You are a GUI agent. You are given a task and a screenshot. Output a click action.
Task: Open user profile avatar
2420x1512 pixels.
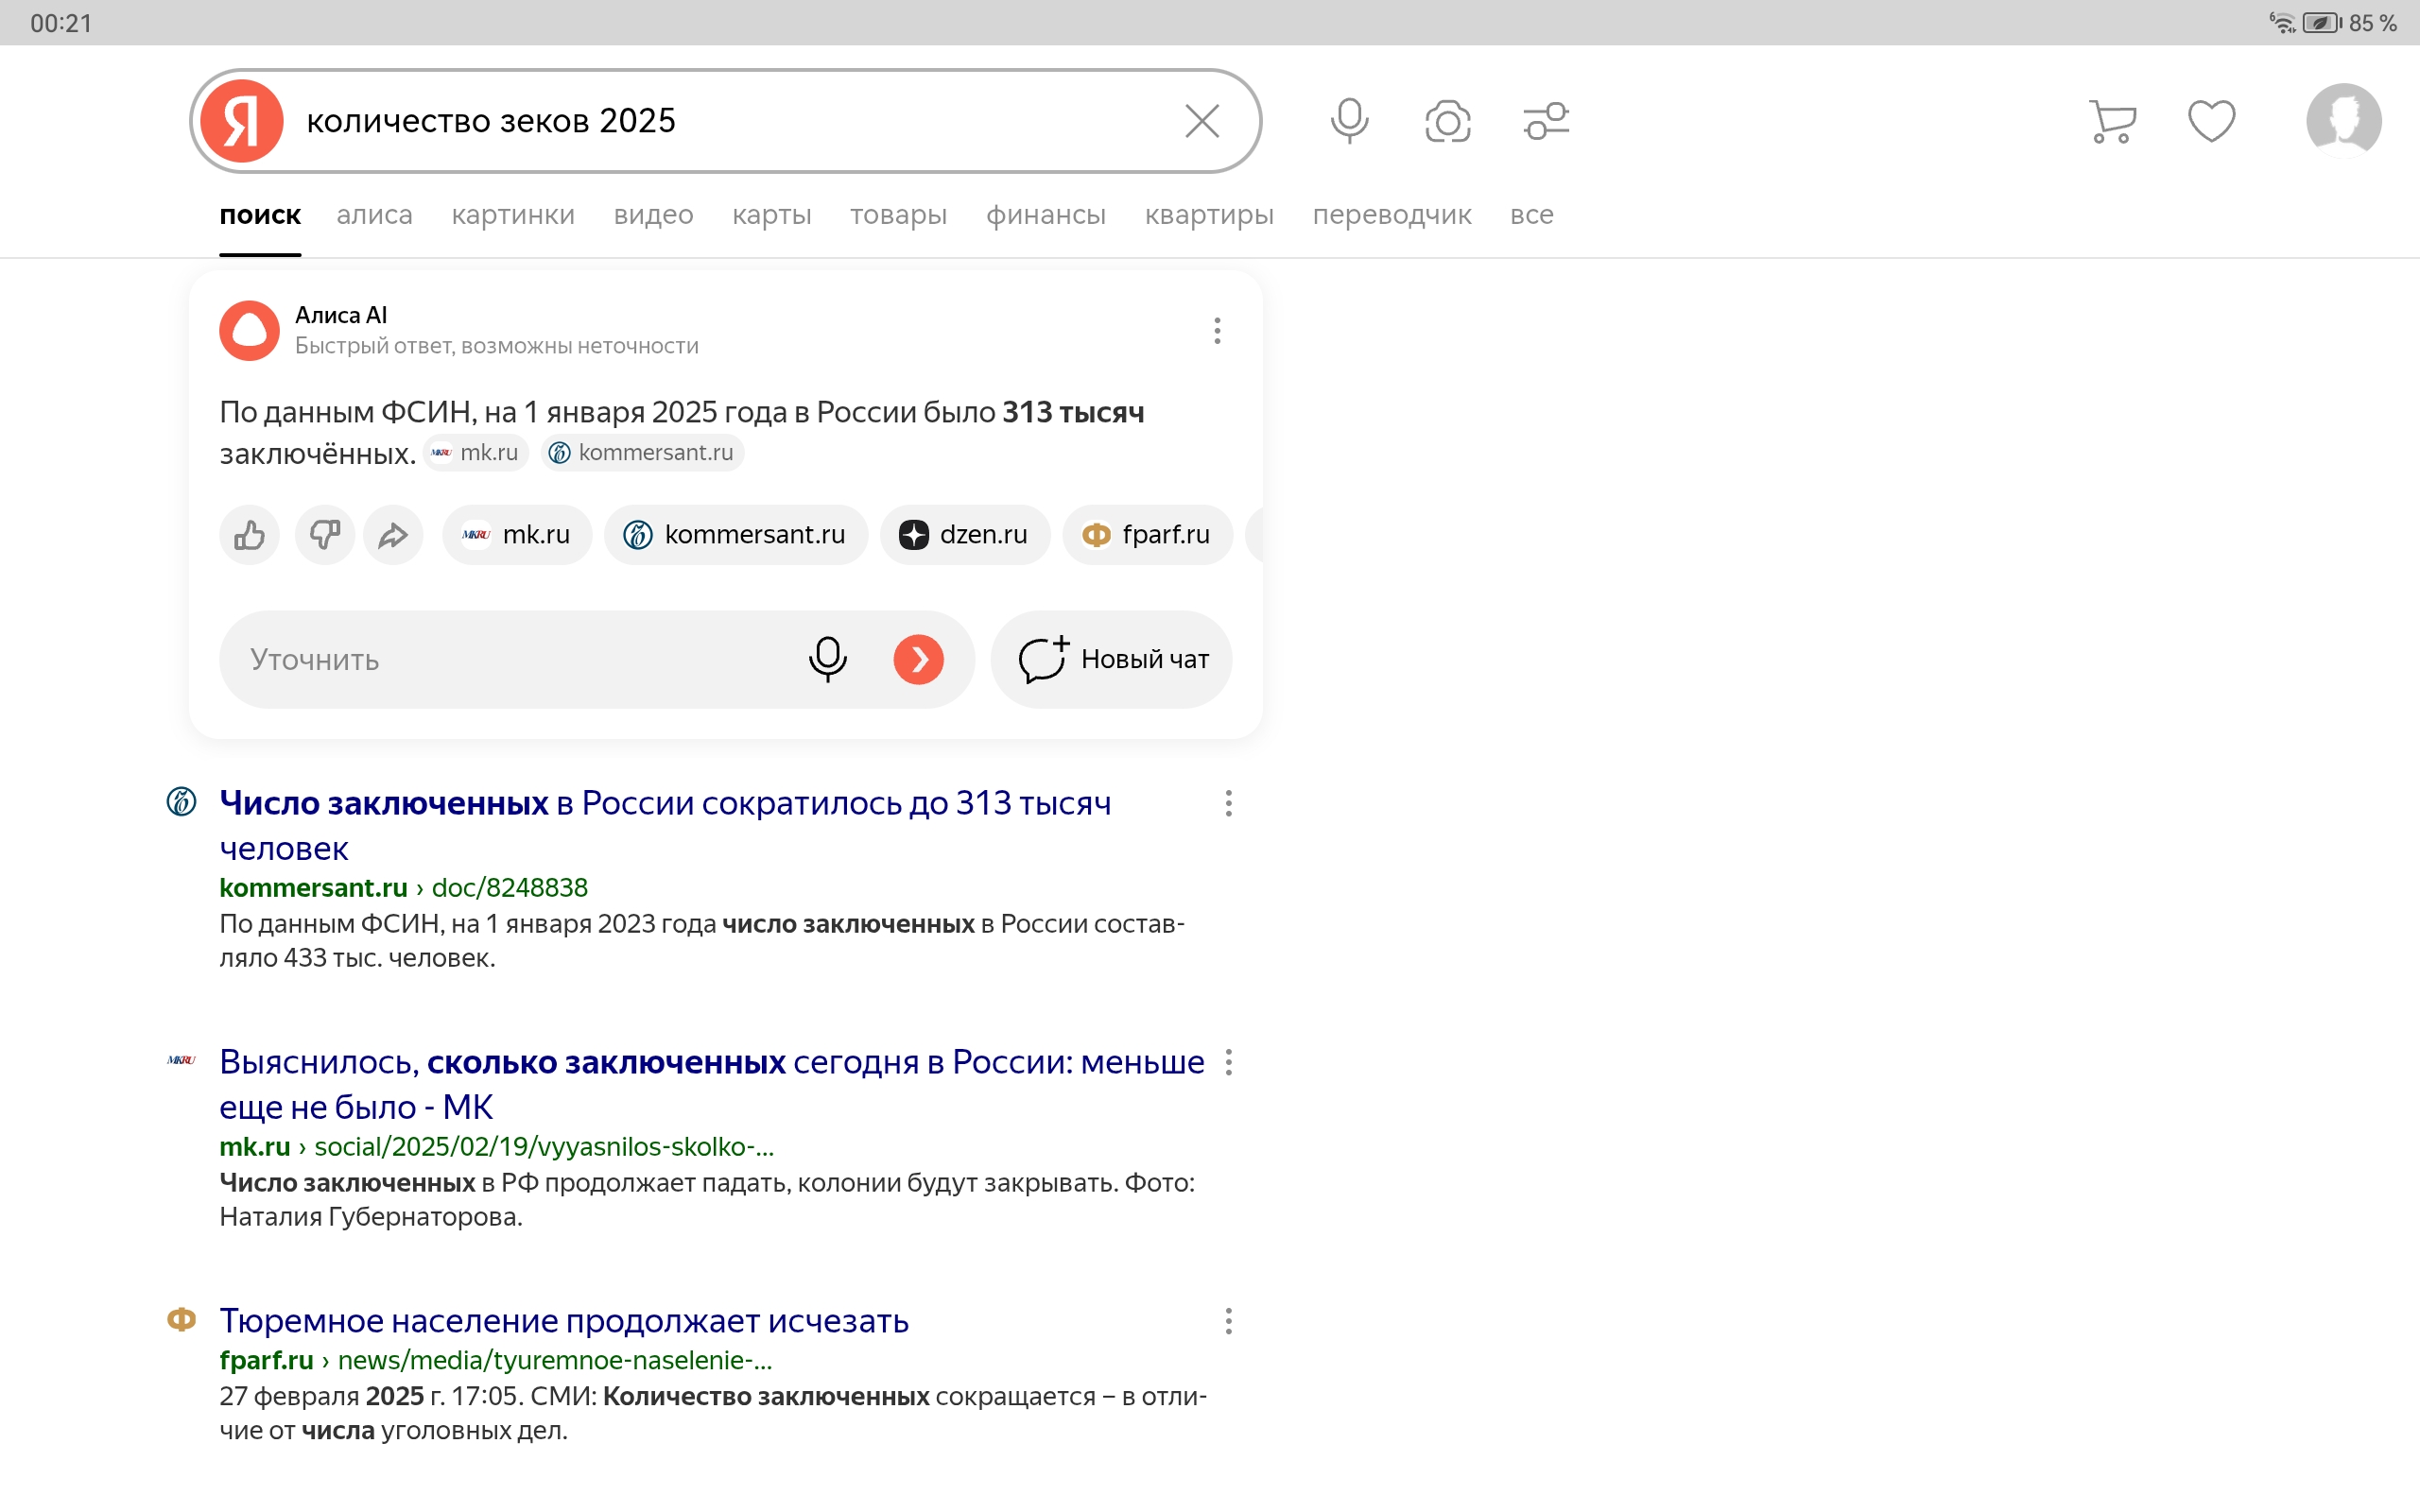click(x=2343, y=121)
